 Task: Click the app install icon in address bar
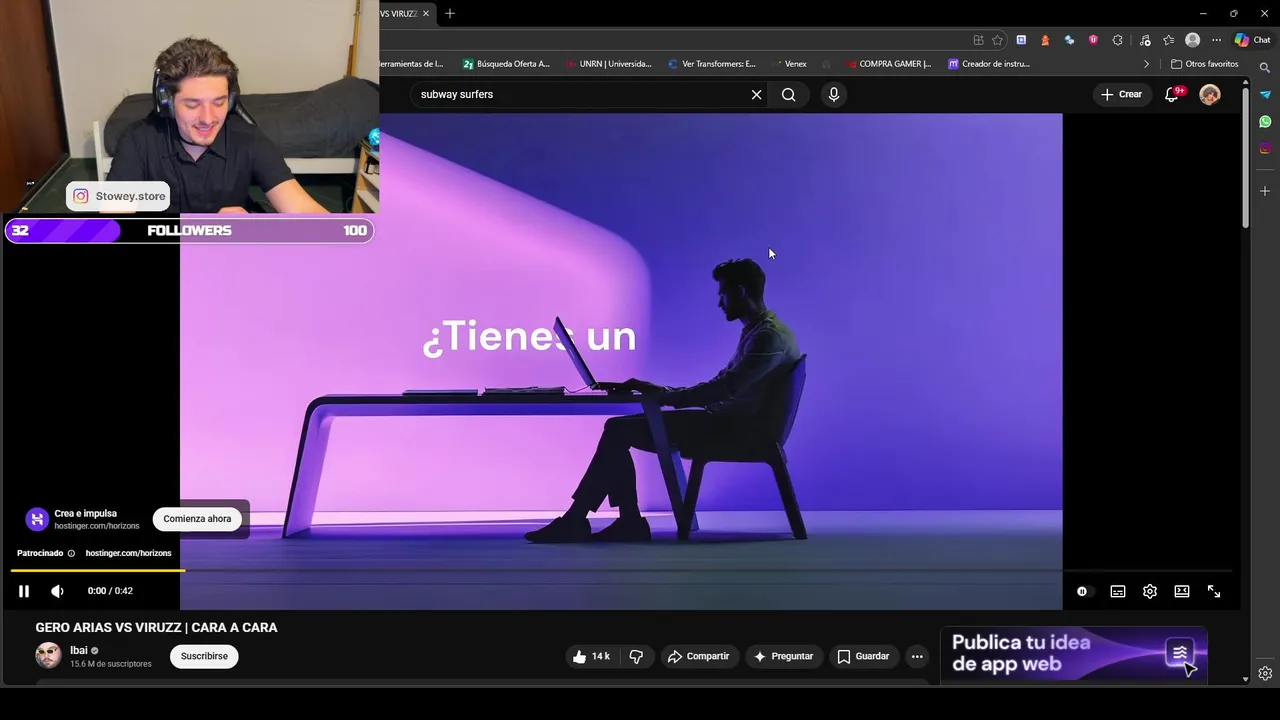pyautogui.click(x=978, y=40)
